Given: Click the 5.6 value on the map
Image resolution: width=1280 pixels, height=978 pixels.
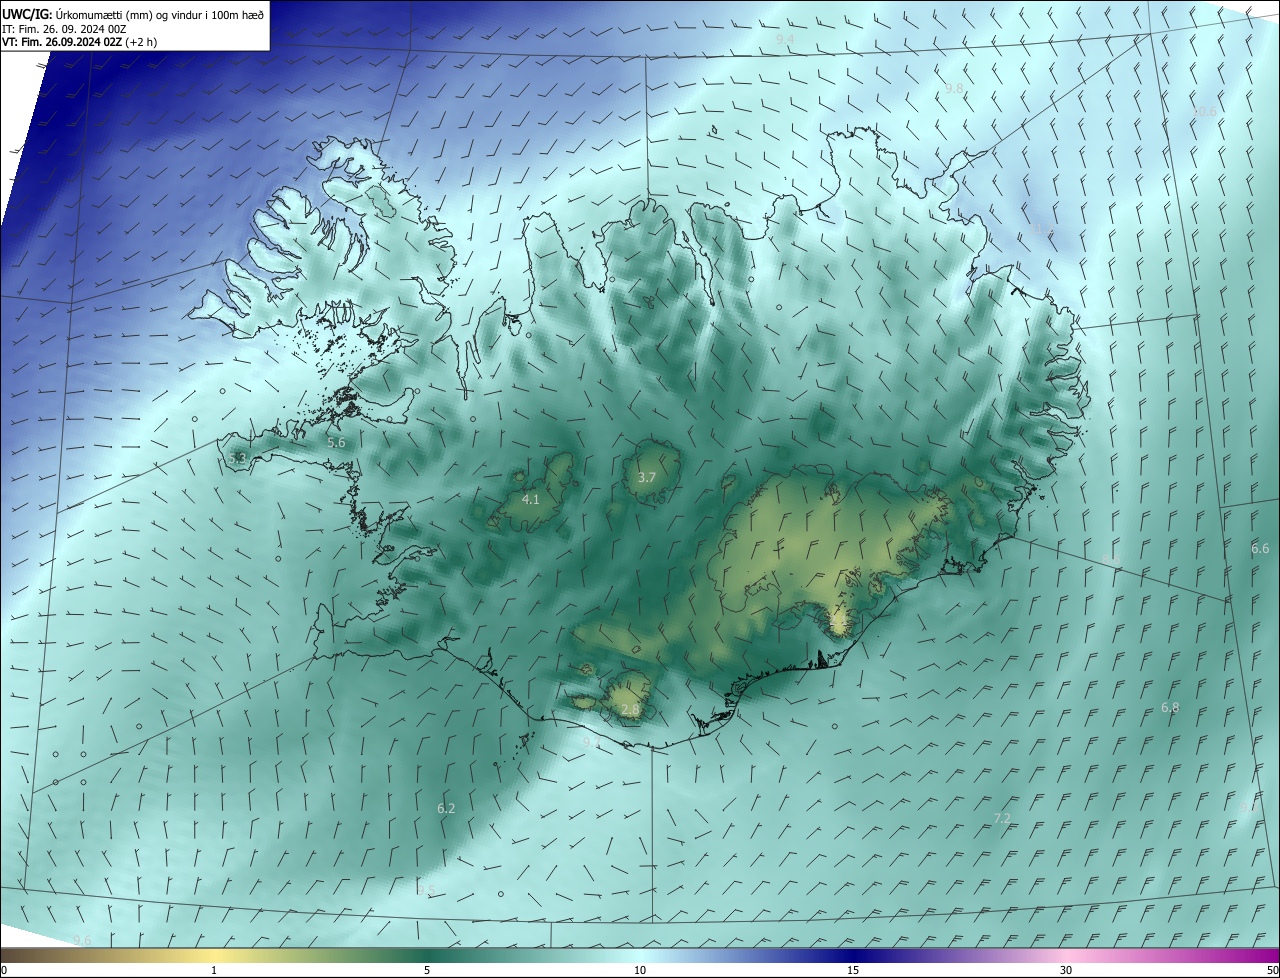Looking at the screenshot, I should tap(336, 442).
